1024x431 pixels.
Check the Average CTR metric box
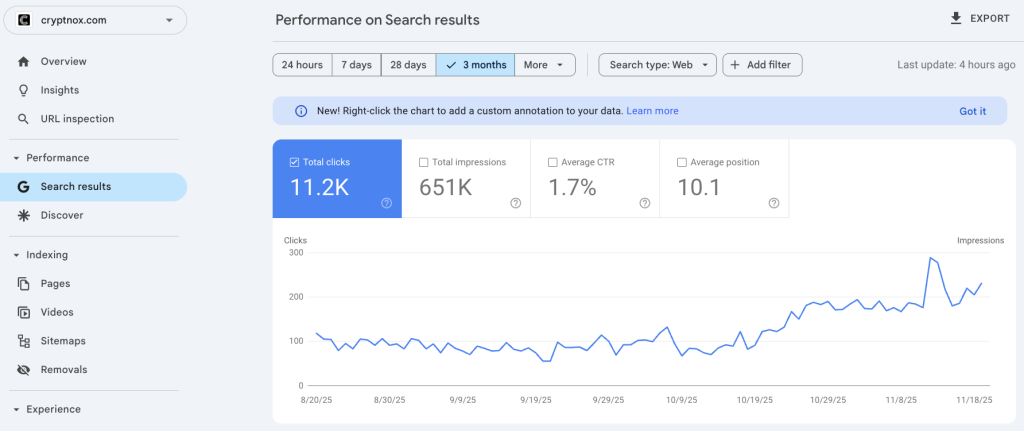(x=553, y=162)
